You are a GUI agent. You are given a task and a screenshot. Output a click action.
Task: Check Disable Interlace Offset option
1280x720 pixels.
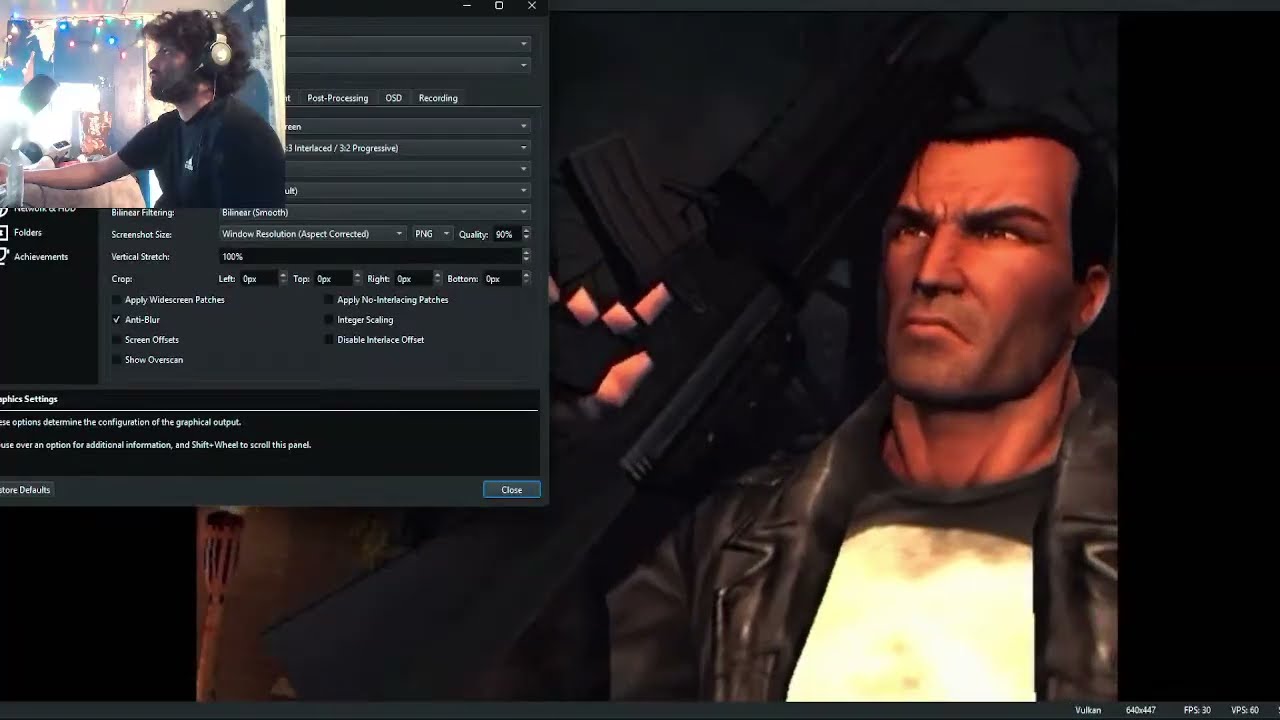(329, 340)
